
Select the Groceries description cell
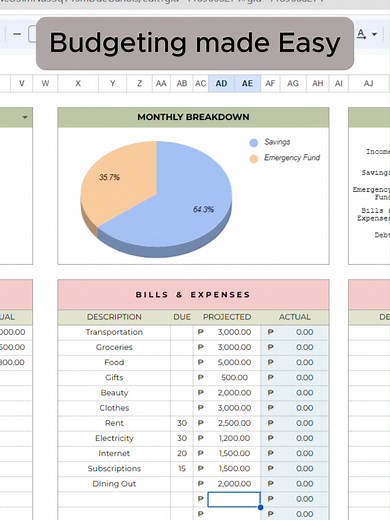tap(114, 347)
